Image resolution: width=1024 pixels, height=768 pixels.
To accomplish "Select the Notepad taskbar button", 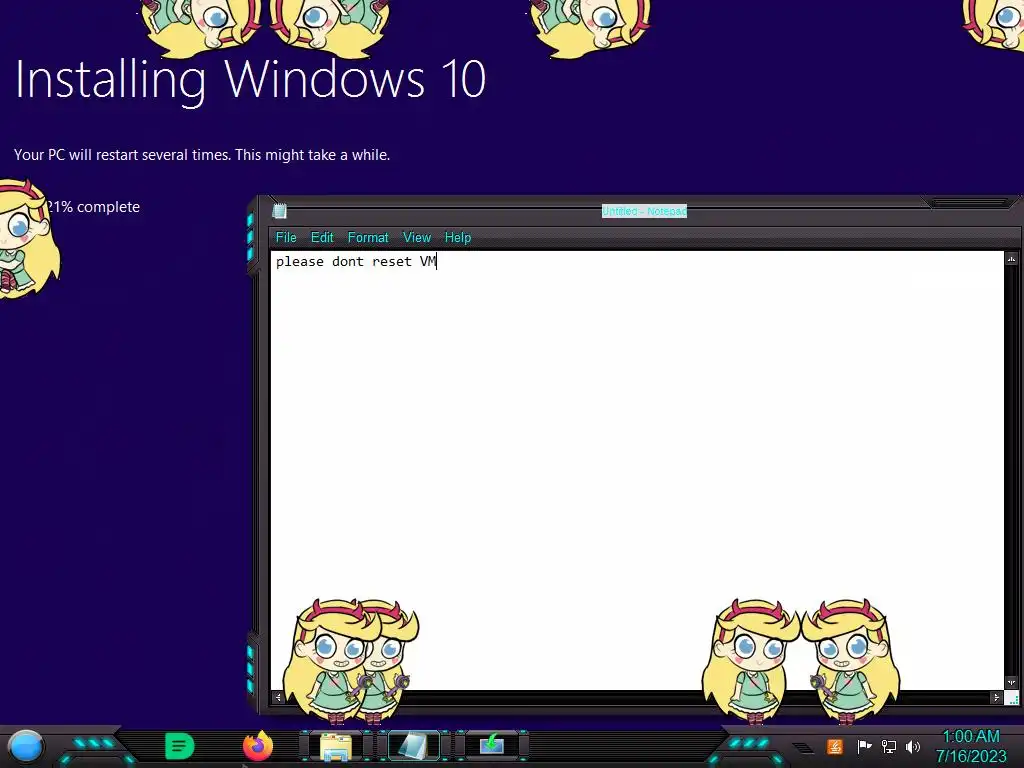I will [413, 746].
